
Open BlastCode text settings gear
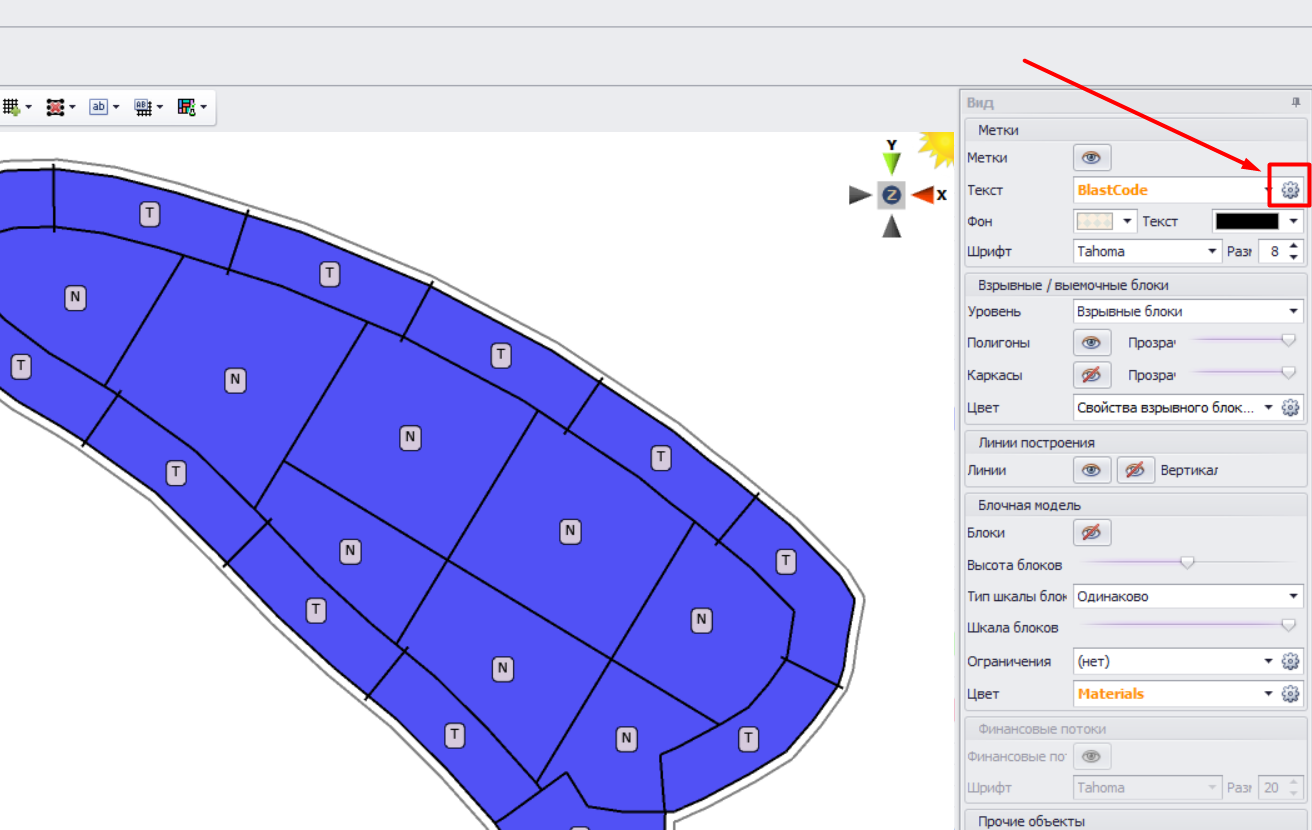(1290, 190)
